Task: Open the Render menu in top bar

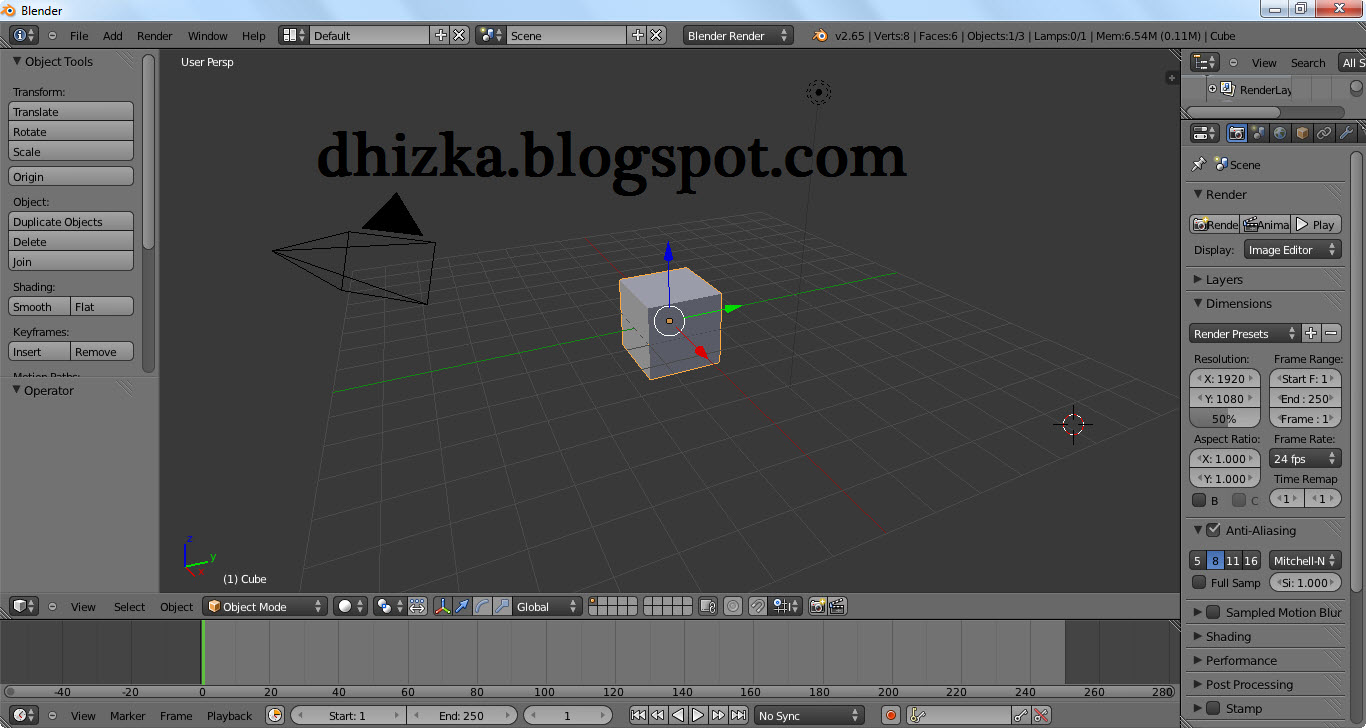Action: click(x=155, y=35)
